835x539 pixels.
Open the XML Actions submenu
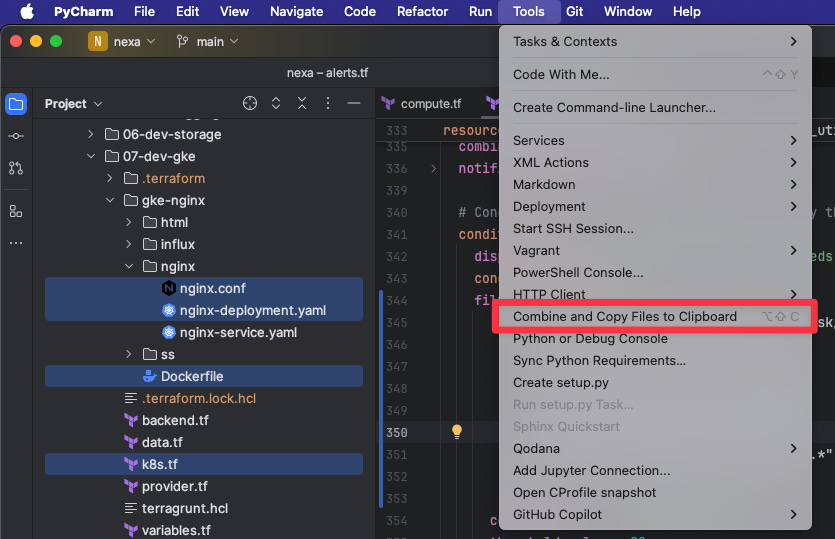[655, 162]
